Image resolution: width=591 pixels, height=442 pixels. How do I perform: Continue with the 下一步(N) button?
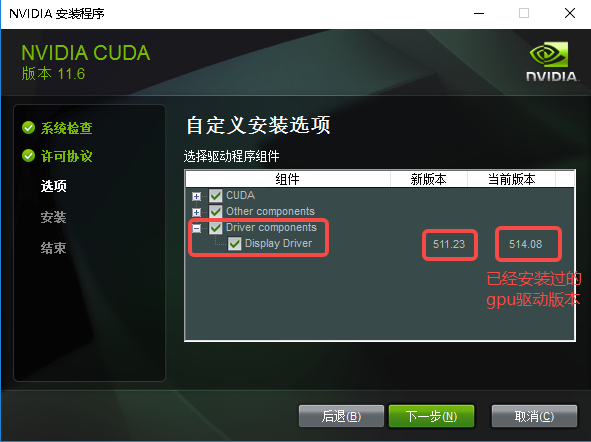(x=431, y=416)
